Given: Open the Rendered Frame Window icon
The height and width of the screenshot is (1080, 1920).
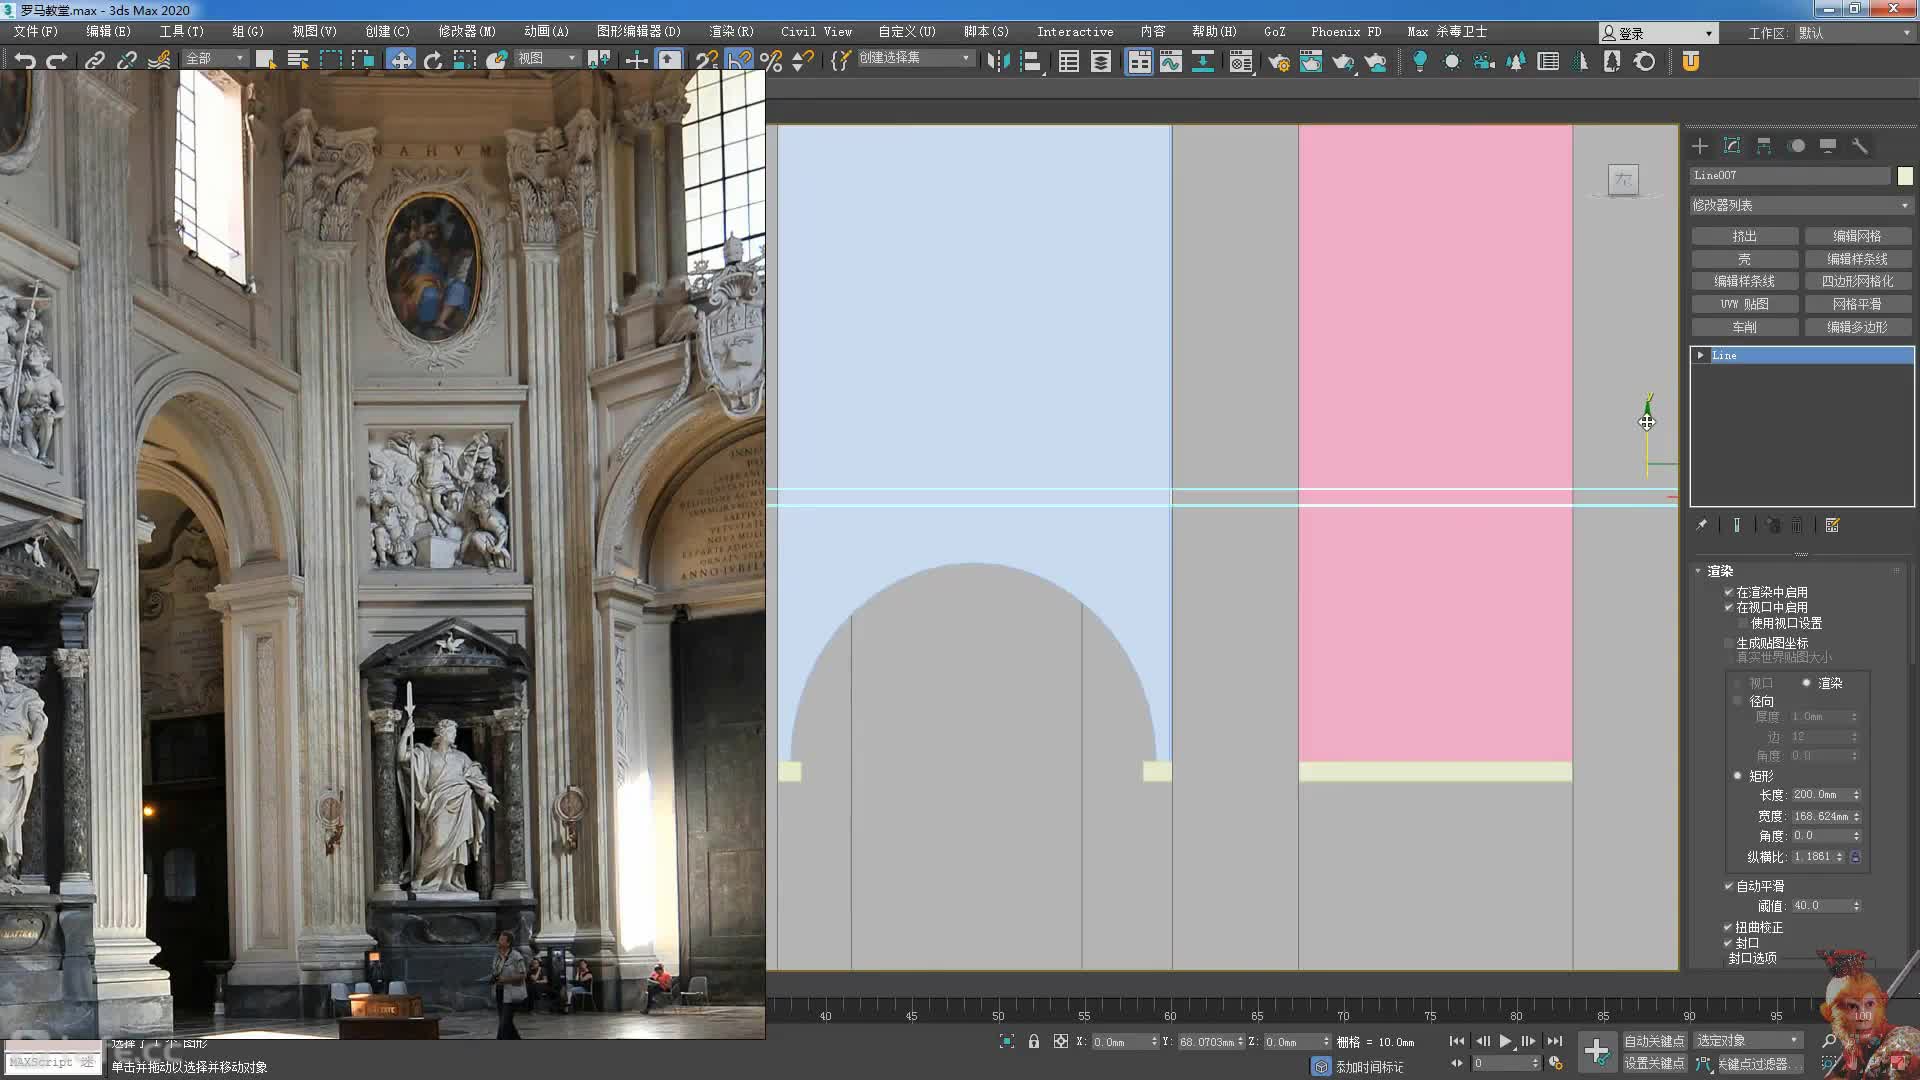Looking at the screenshot, I should click(x=1311, y=62).
